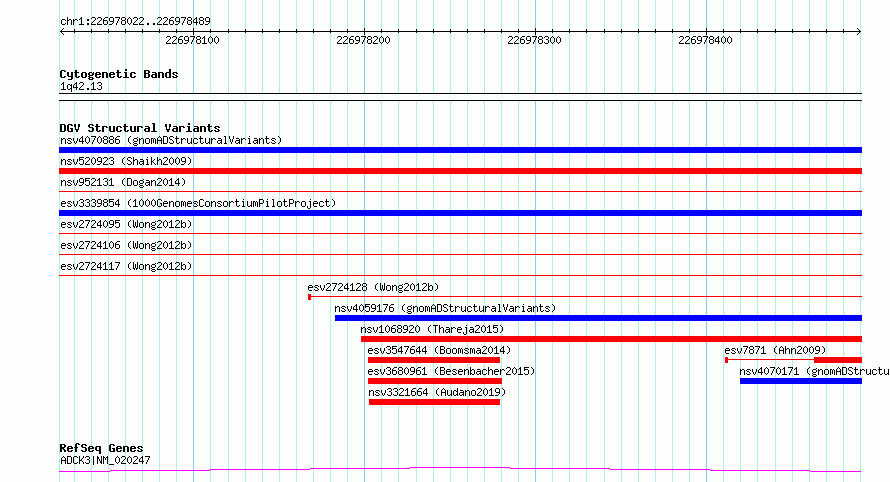This screenshot has height=482, width=890.
Task: Open the esv2724106 (Wong2012b) label
Action: pyautogui.click(x=126, y=245)
